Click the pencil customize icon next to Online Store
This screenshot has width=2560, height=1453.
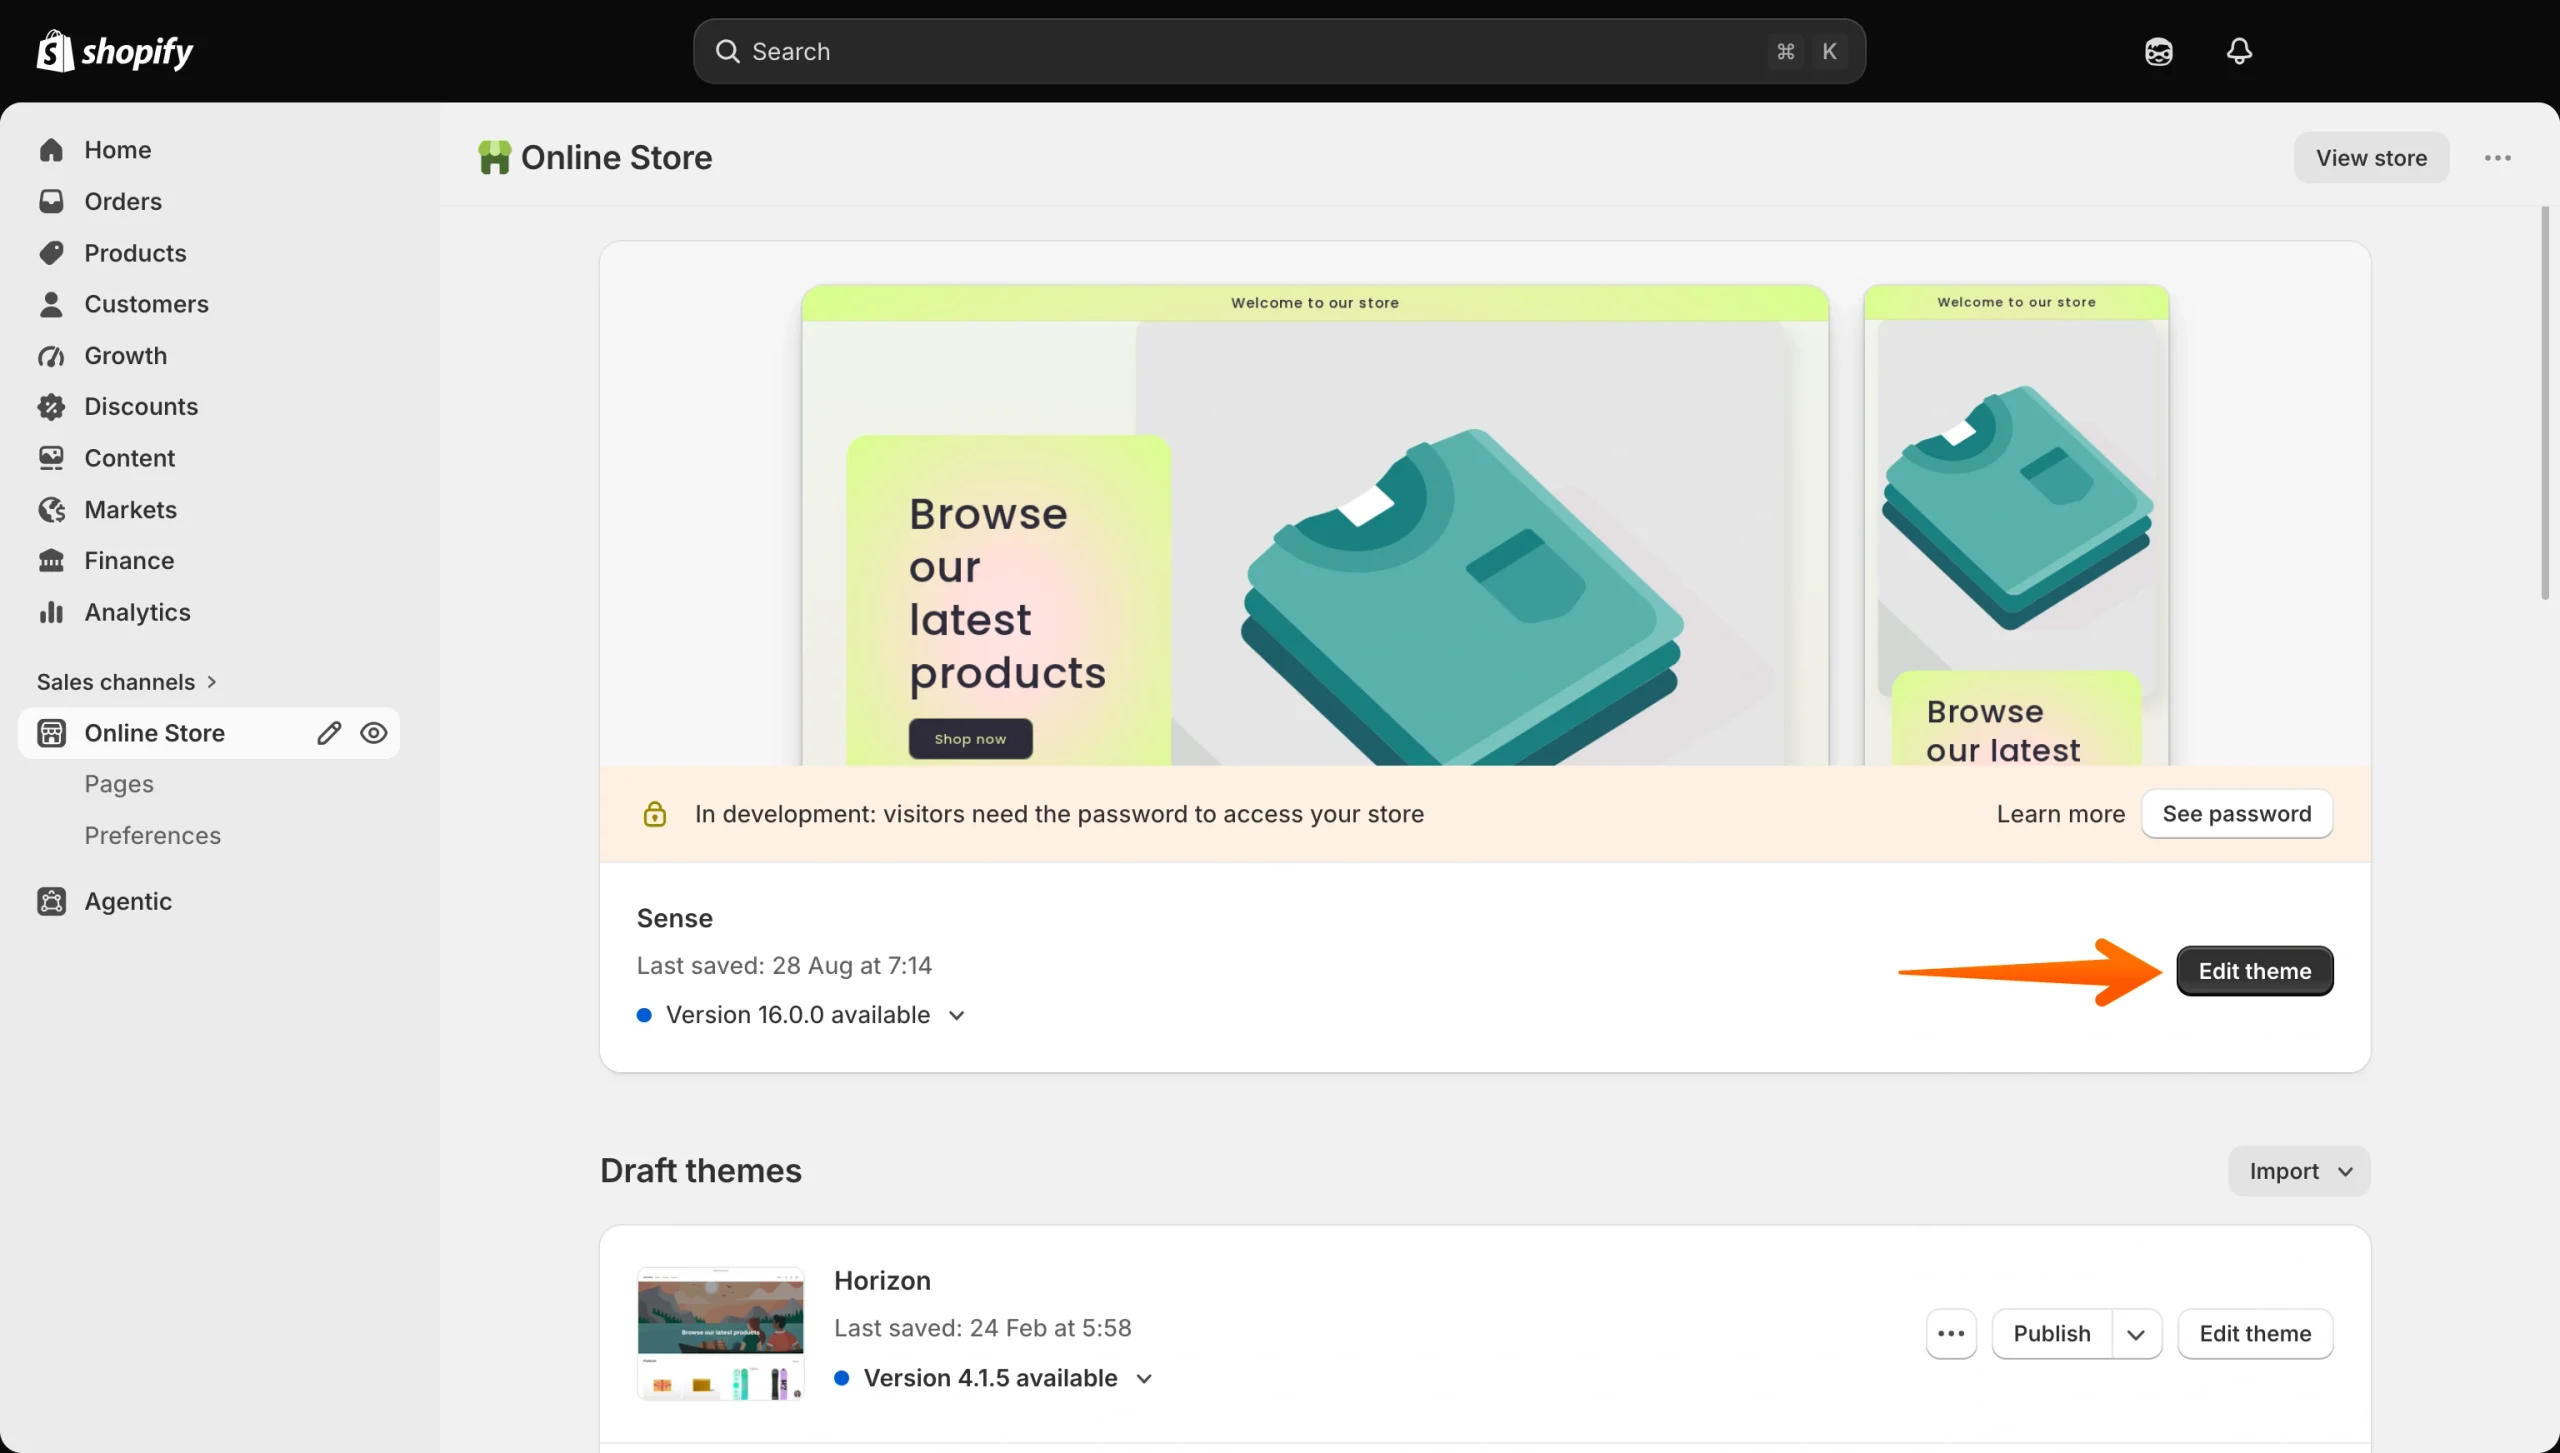coord(329,733)
